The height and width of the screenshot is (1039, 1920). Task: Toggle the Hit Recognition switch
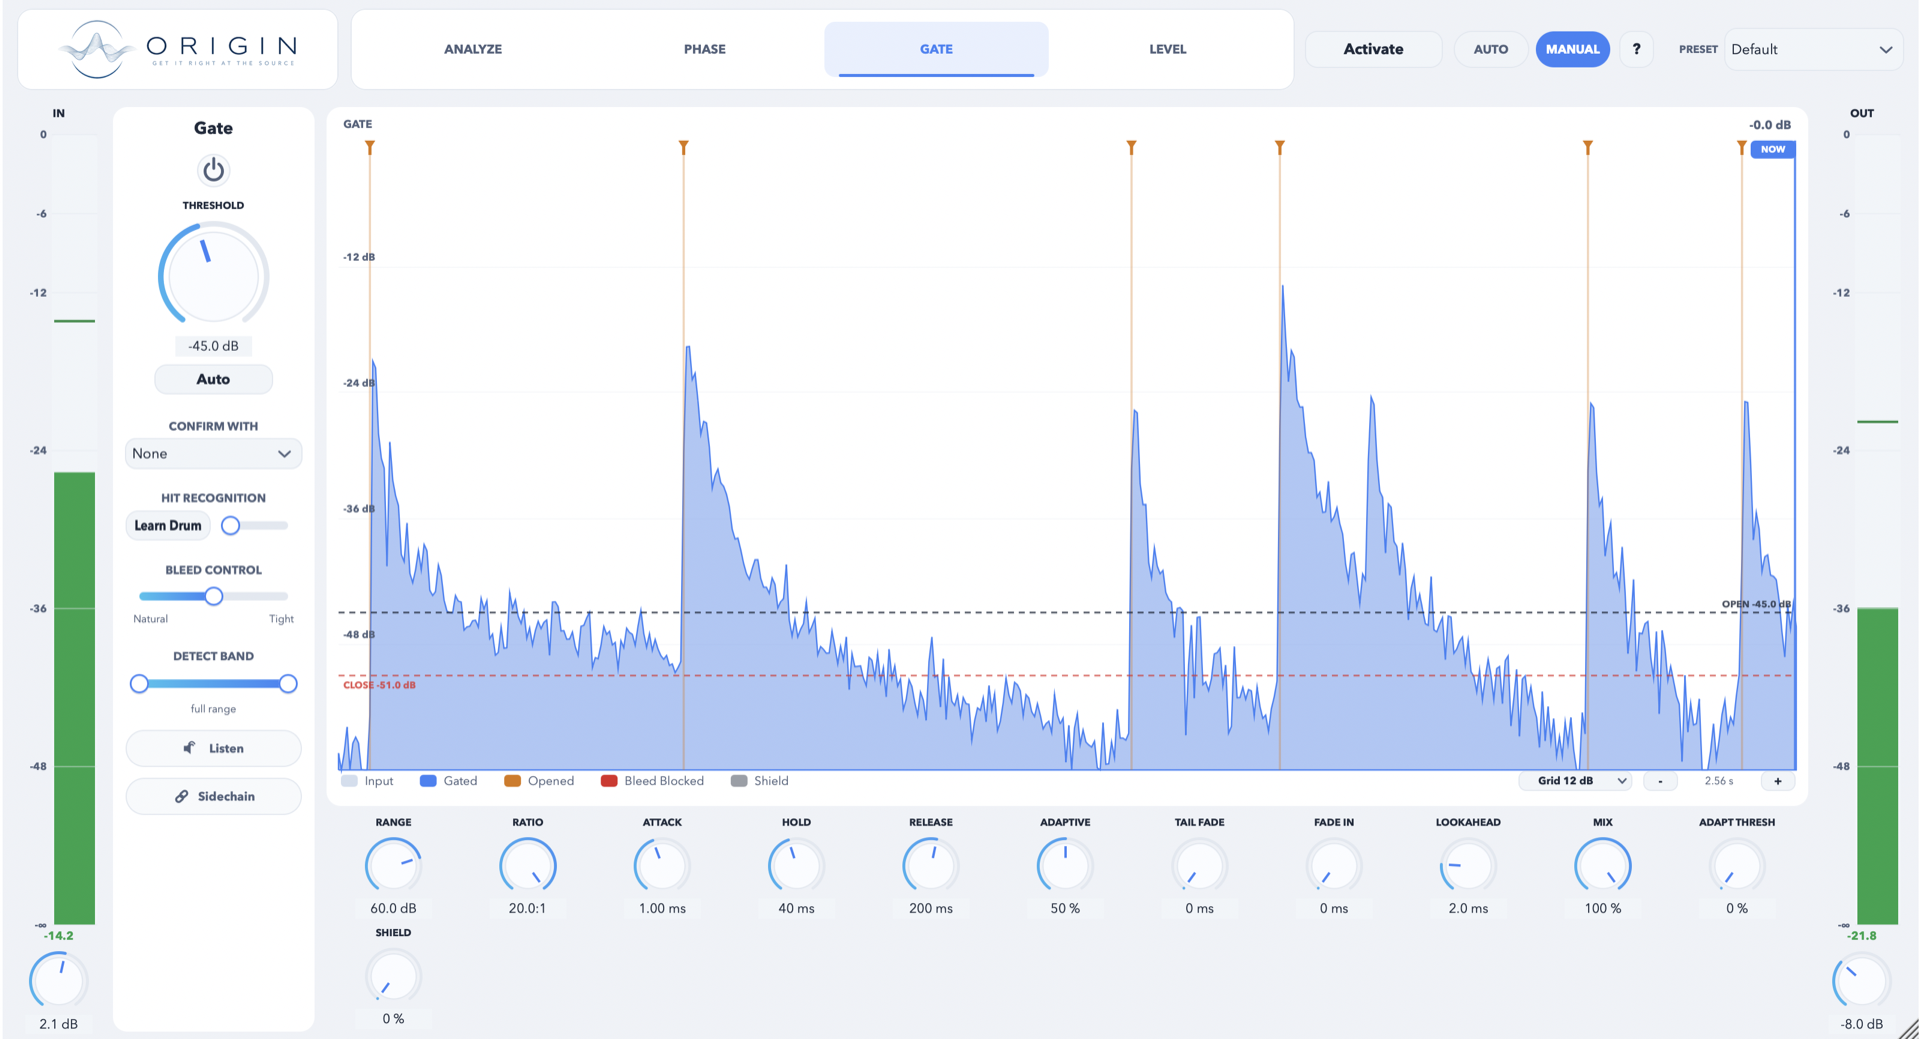[x=254, y=525]
